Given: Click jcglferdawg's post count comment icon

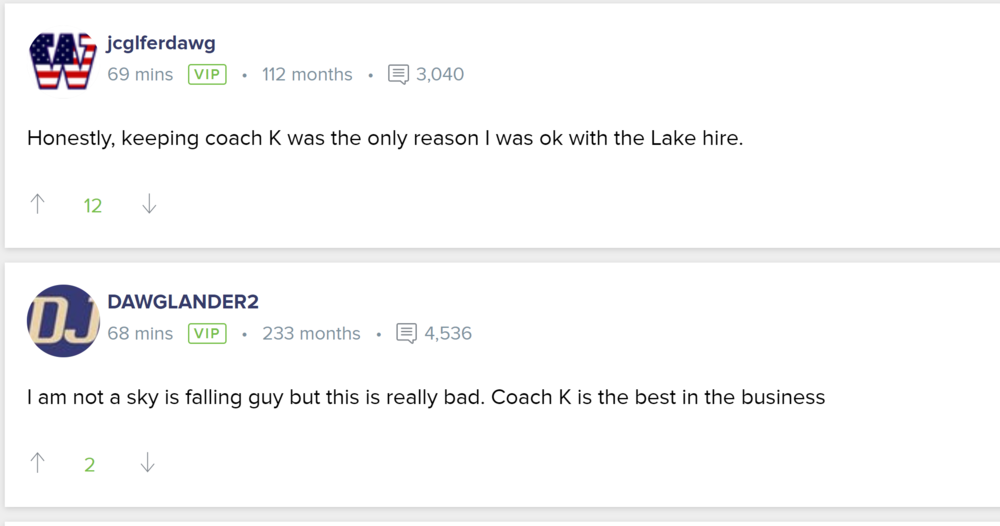Looking at the screenshot, I should 398,75.
